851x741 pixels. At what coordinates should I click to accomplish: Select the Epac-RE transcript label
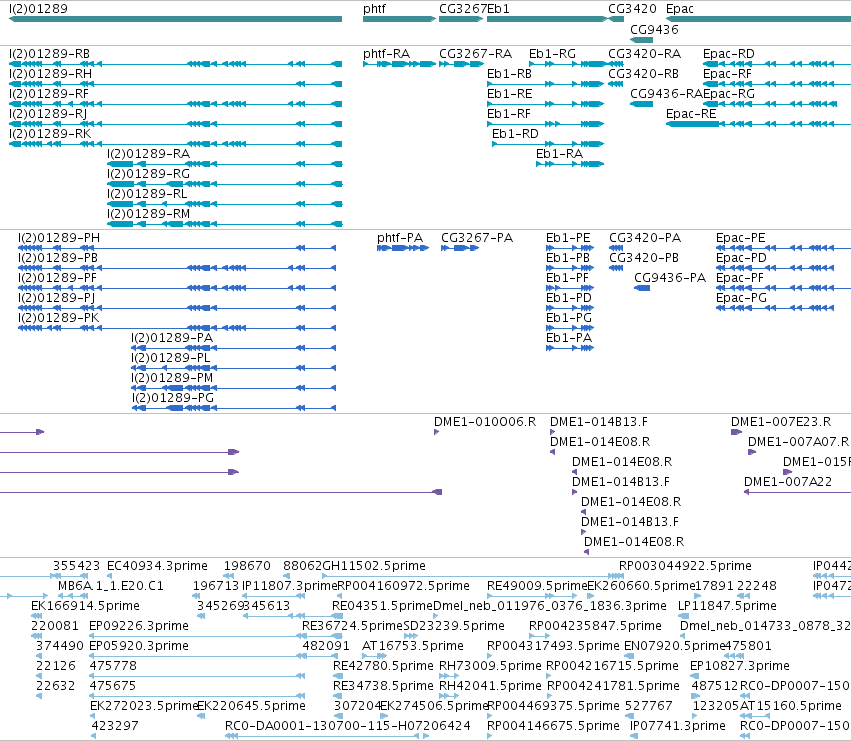[x=691, y=114]
